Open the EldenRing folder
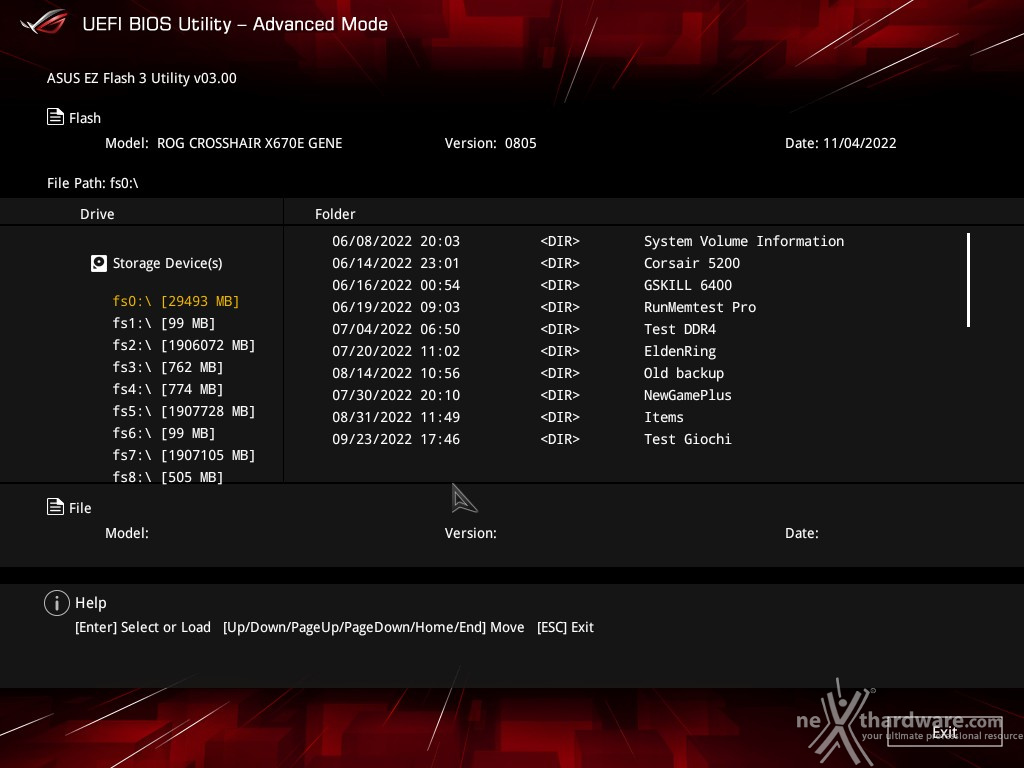The height and width of the screenshot is (768, 1024). pyautogui.click(x=680, y=351)
